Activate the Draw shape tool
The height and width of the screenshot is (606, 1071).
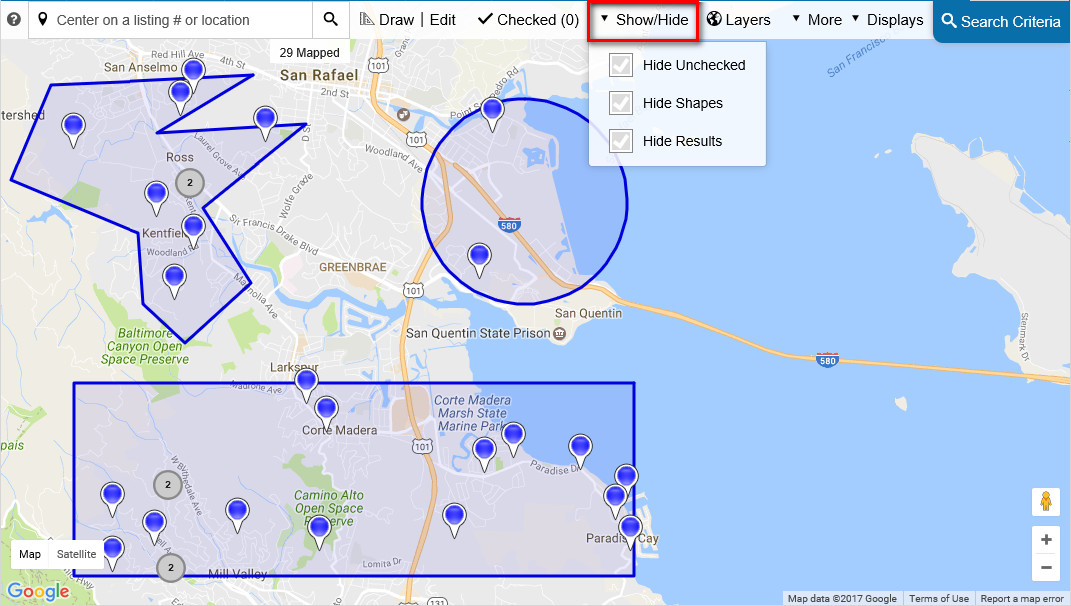[x=387, y=20]
